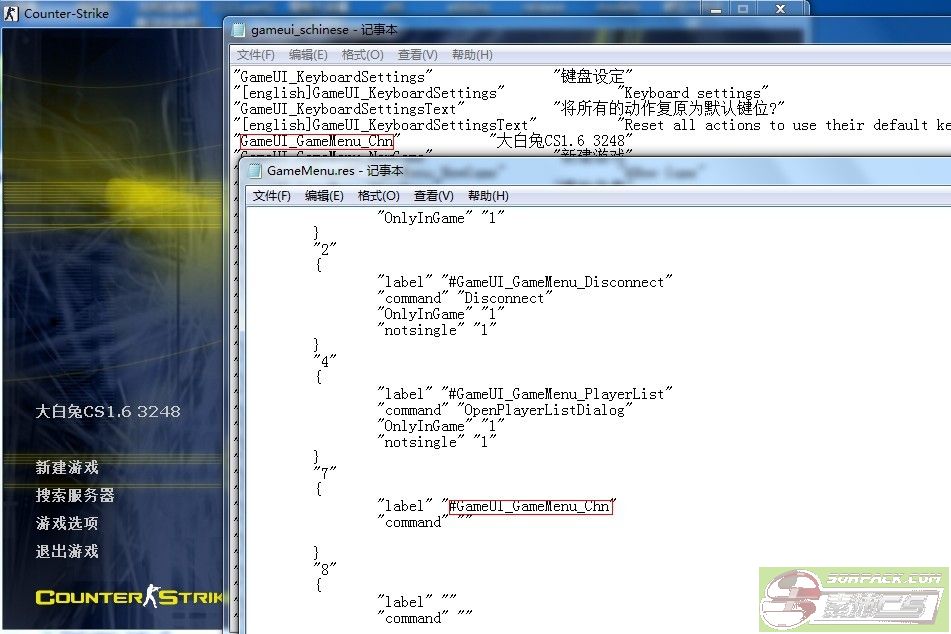Click the highlighted #GameUI_GameMenu_Chn text in GameMenu.res

pos(530,506)
